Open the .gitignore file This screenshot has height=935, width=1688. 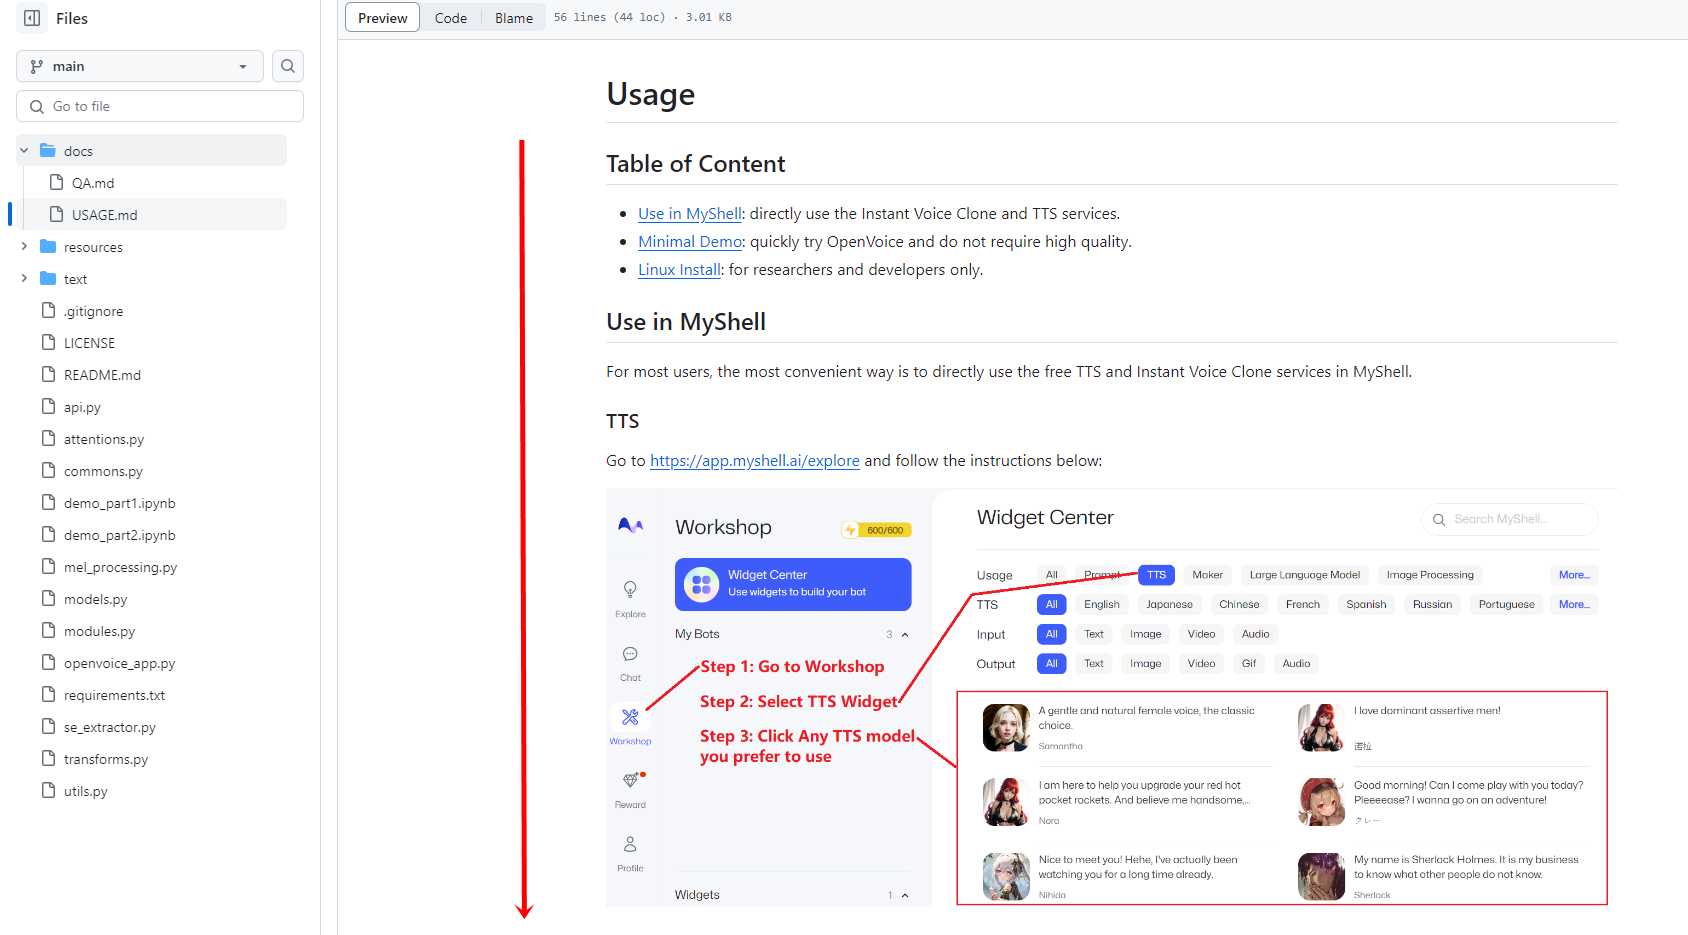point(93,311)
